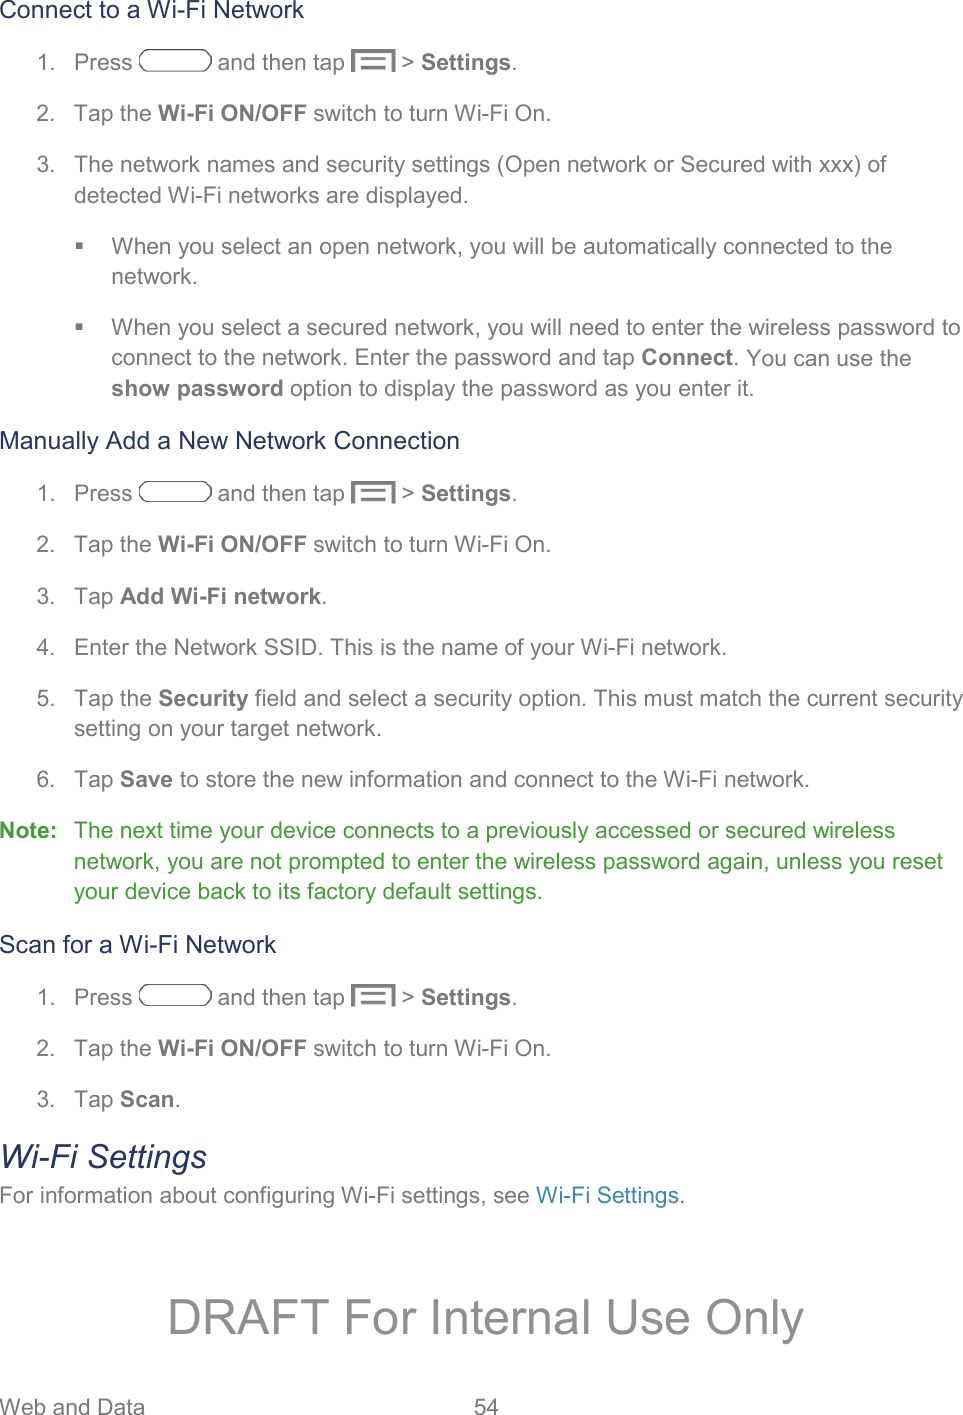Click the italic Wi-Fi Settings section title
The image size is (963, 1415).
point(104,1157)
